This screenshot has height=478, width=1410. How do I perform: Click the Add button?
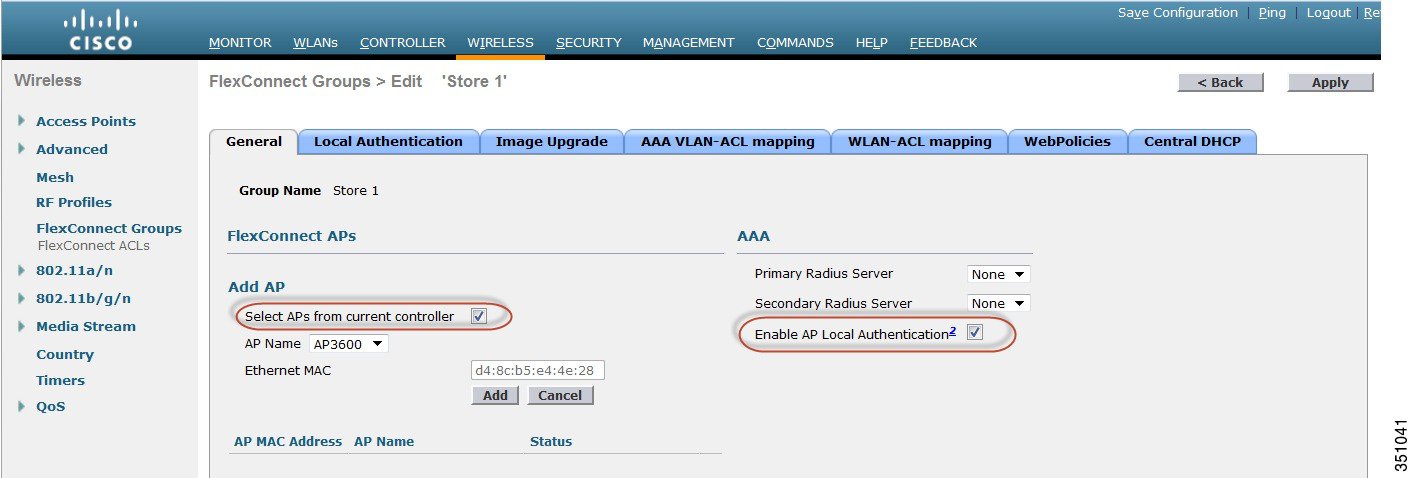[495, 395]
